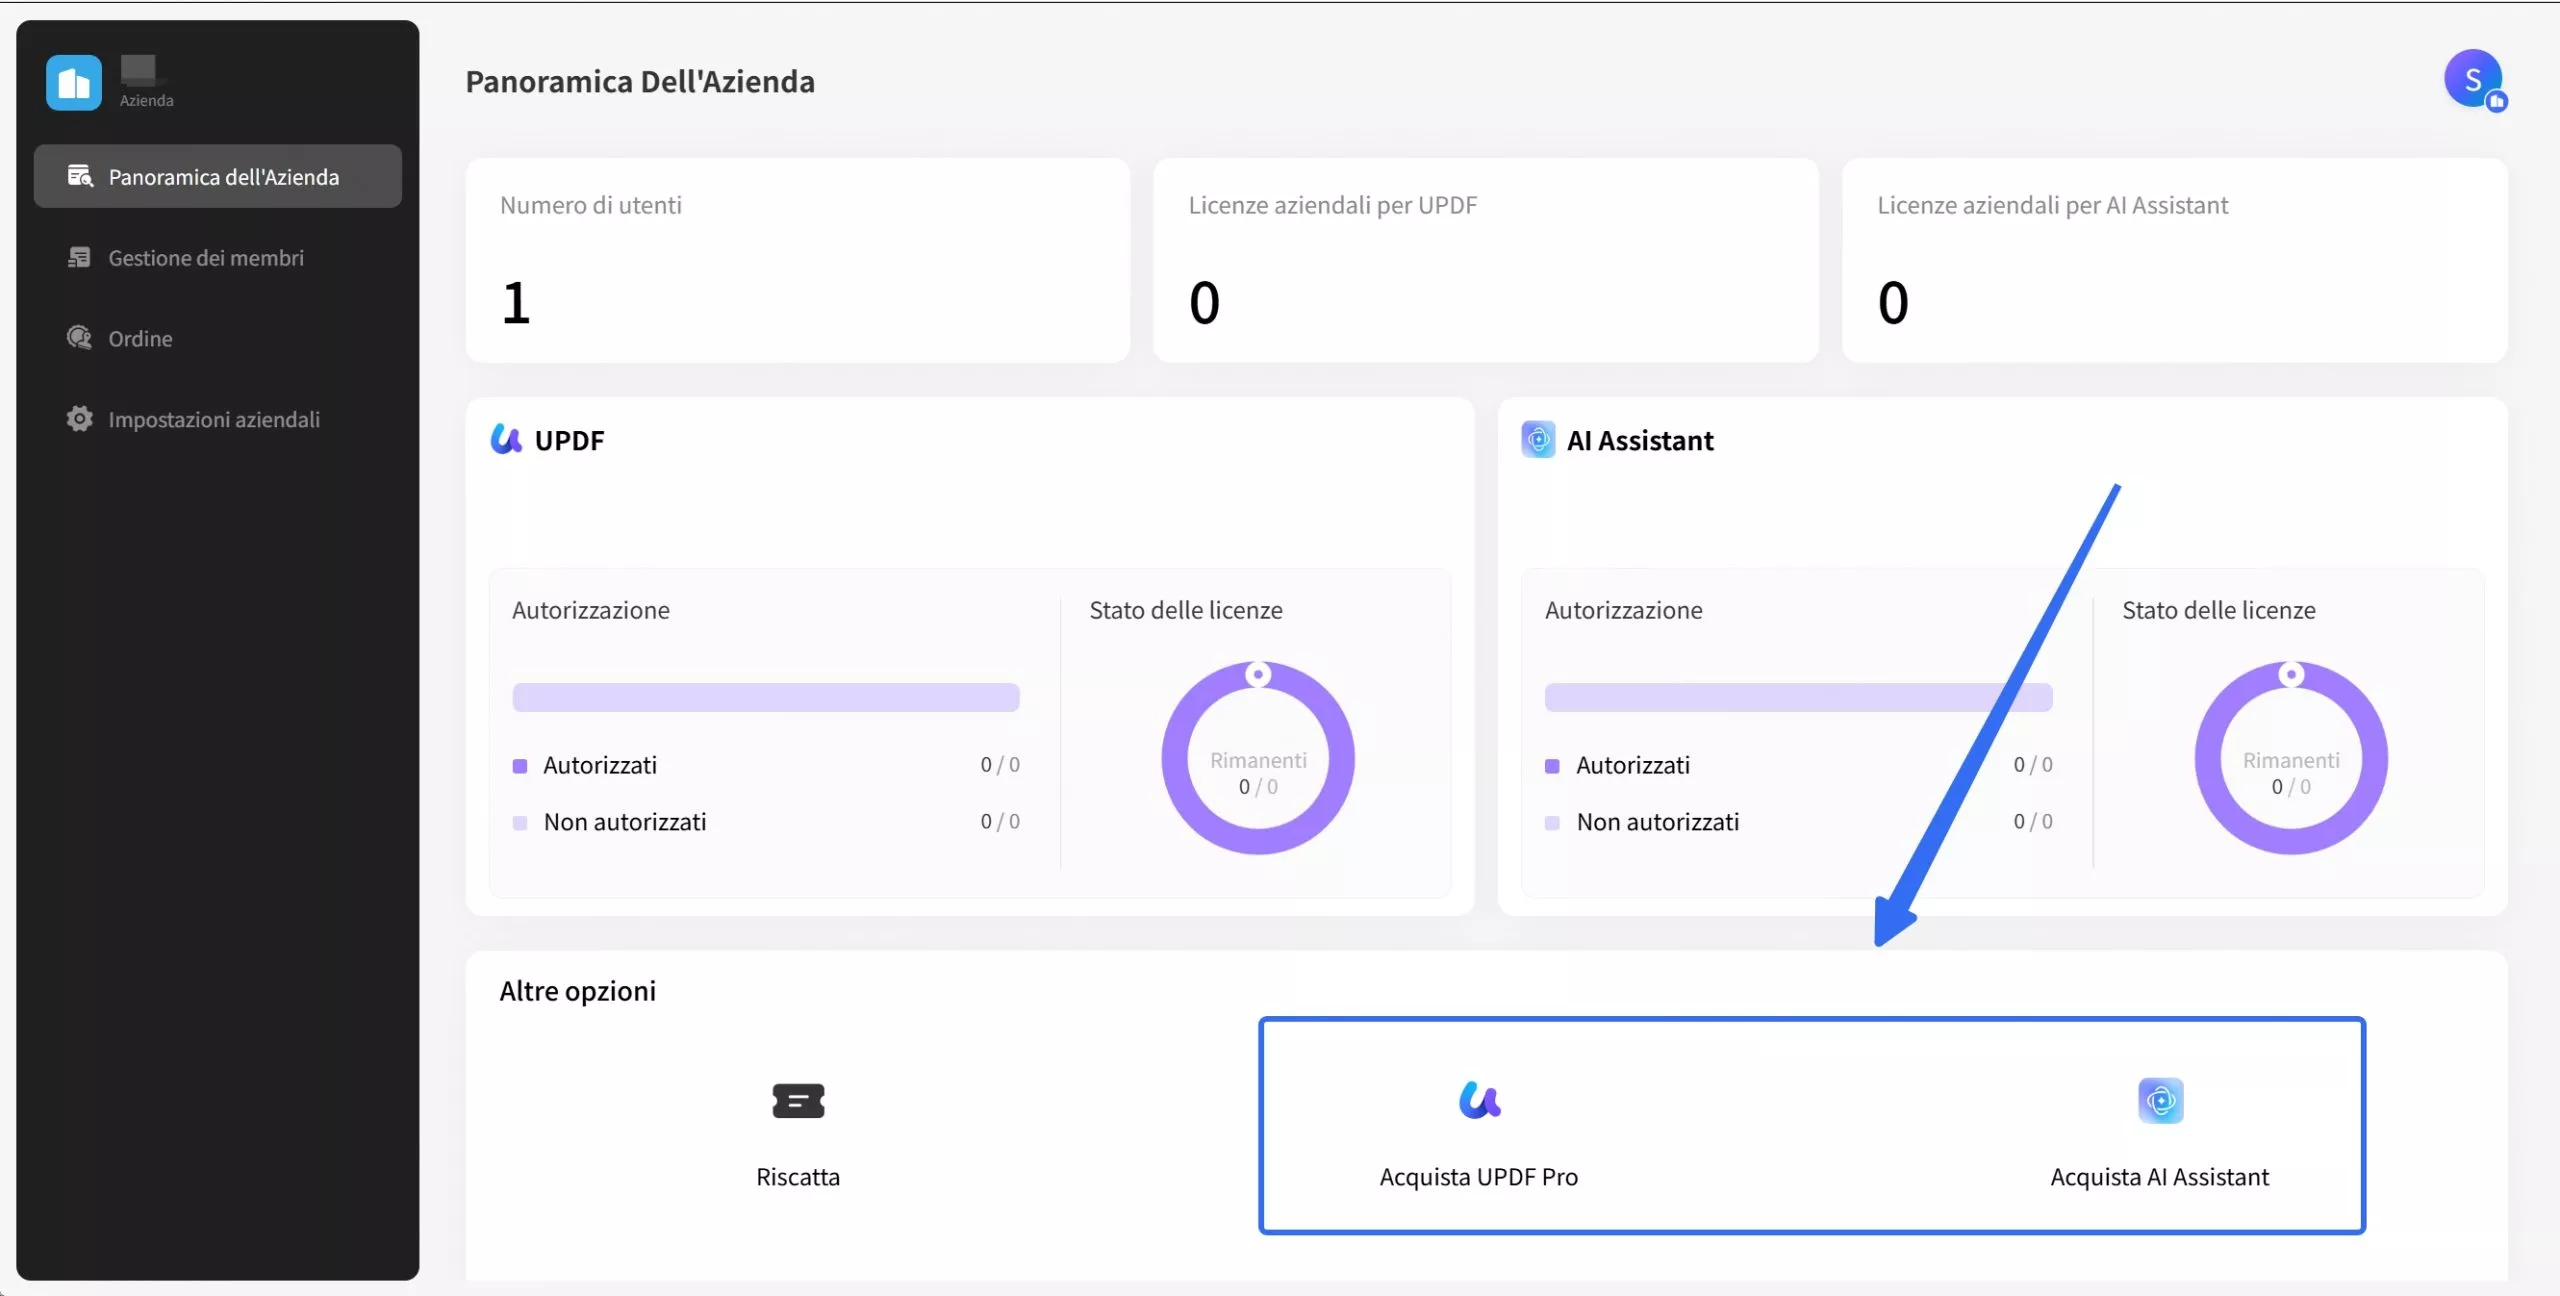2560x1296 pixels.
Task: Click the AI Assistant license donut chart
Action: coord(2290,758)
